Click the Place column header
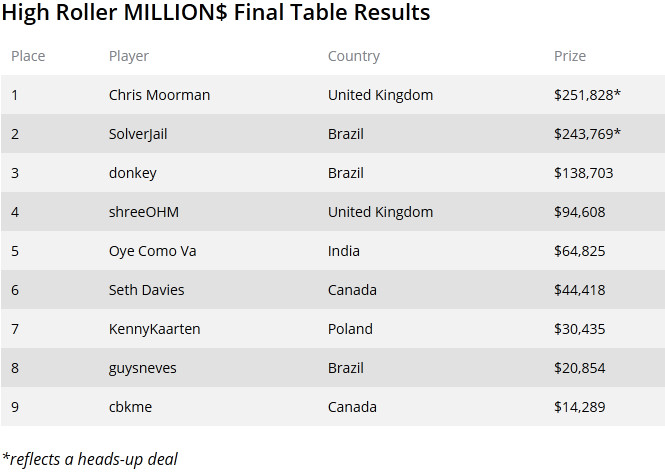Image resolution: width=665 pixels, height=473 pixels. [x=28, y=56]
